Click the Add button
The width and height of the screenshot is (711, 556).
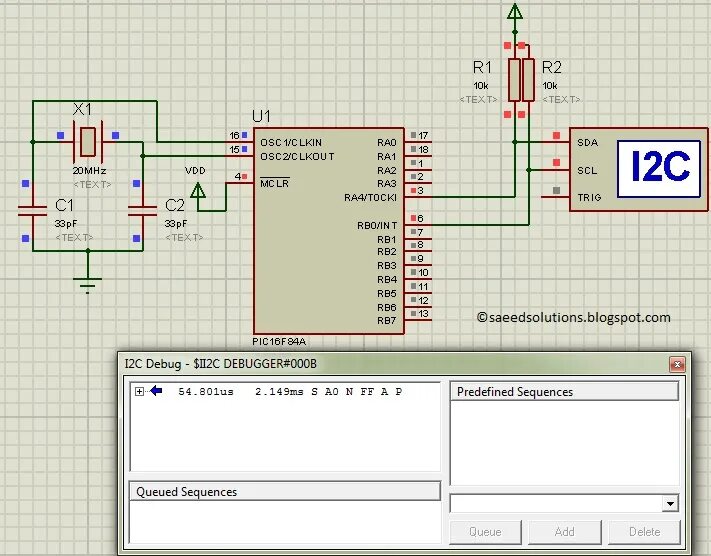pyautogui.click(x=565, y=532)
